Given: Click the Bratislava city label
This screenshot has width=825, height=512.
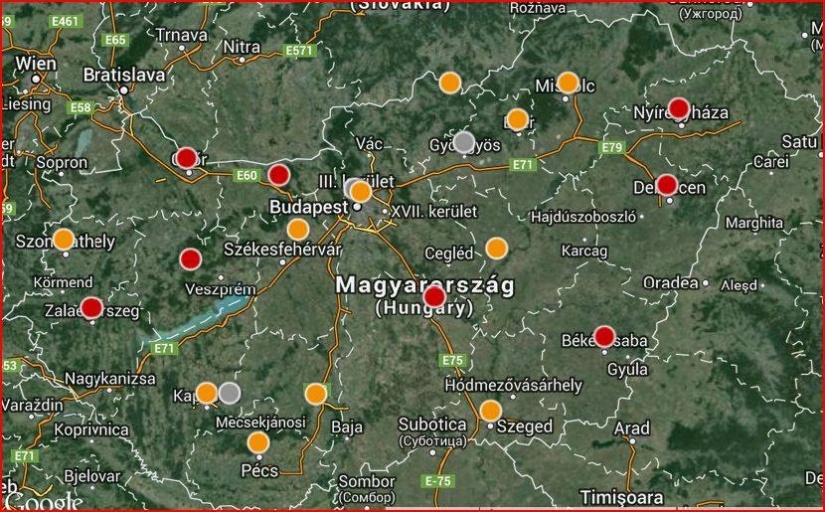Looking at the screenshot, I should (124, 74).
